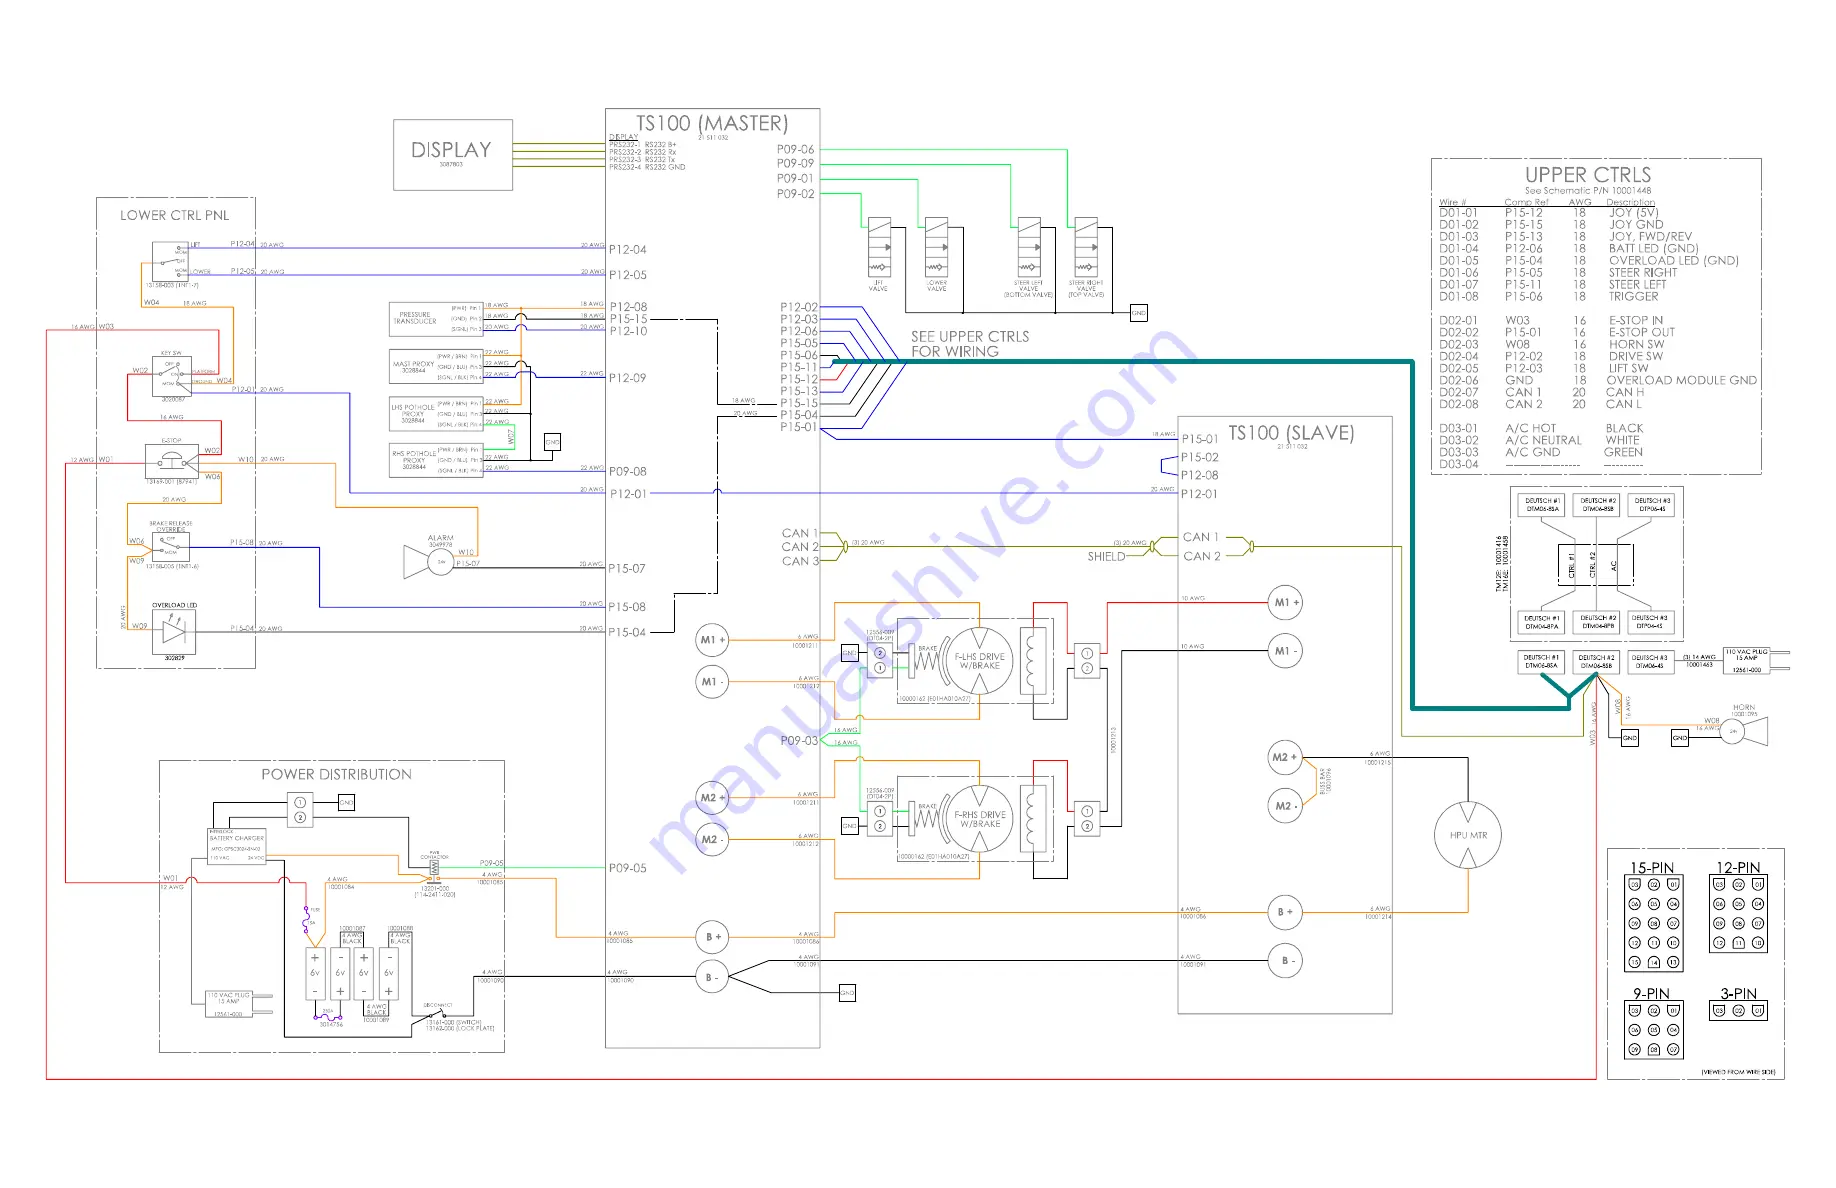Click the SEE UPPER CTRLS FOR WIRING note
Screen dimensions: 1836x1188
(x=970, y=344)
